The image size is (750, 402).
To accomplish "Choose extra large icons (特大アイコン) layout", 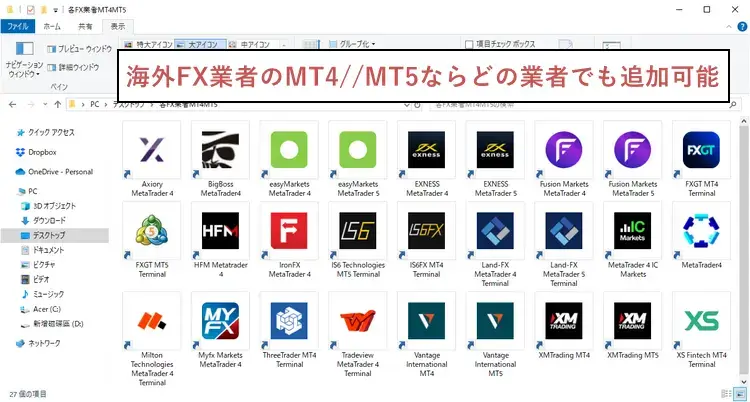I will click(148, 45).
